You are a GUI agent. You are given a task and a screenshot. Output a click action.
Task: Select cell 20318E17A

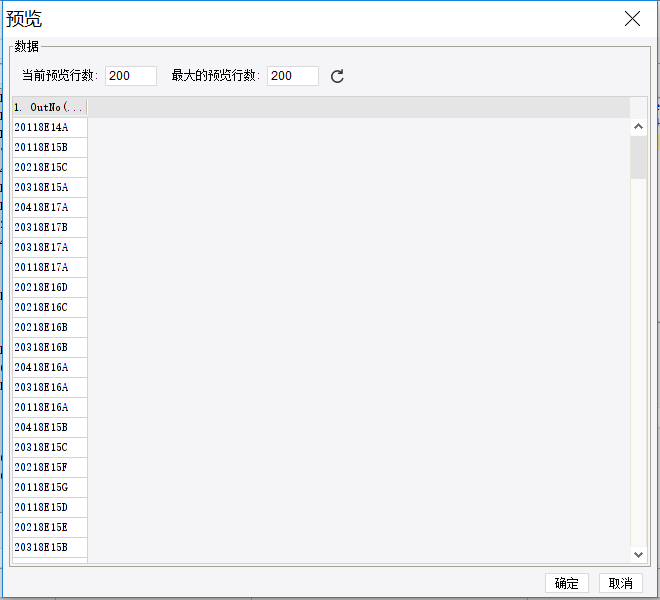pos(50,247)
